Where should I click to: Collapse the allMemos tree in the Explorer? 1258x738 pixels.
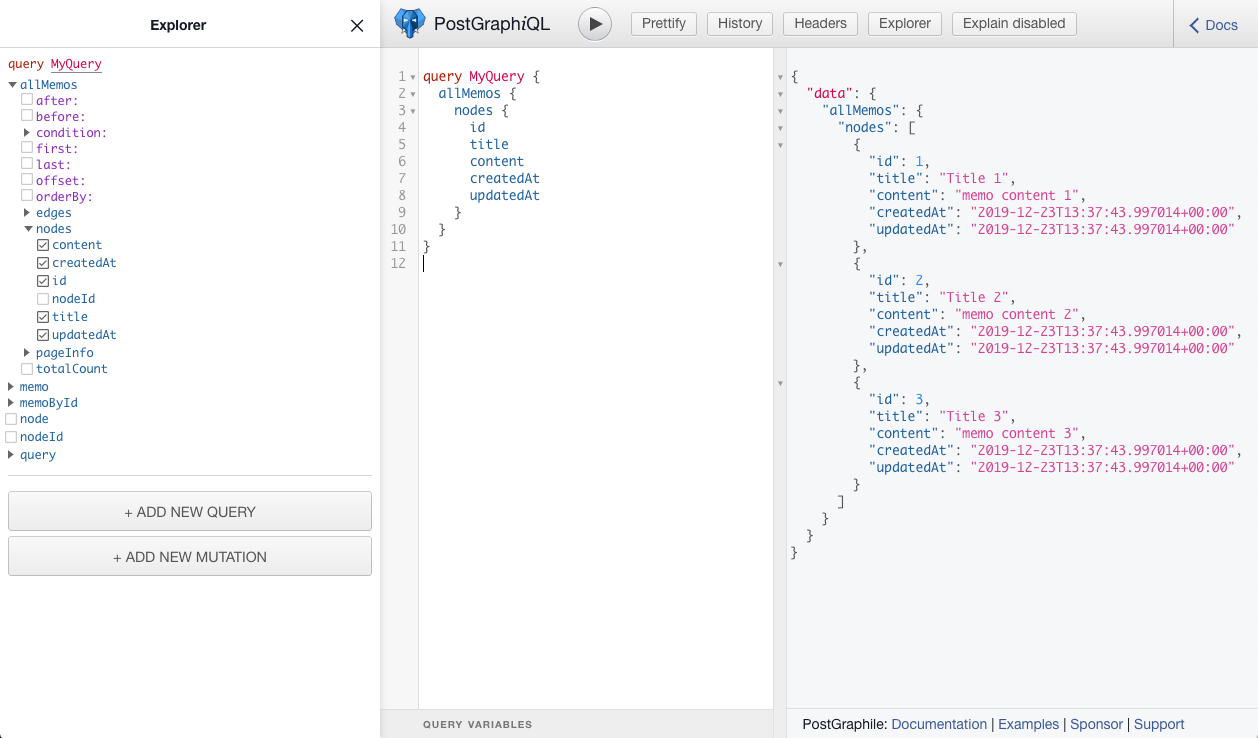(11, 84)
